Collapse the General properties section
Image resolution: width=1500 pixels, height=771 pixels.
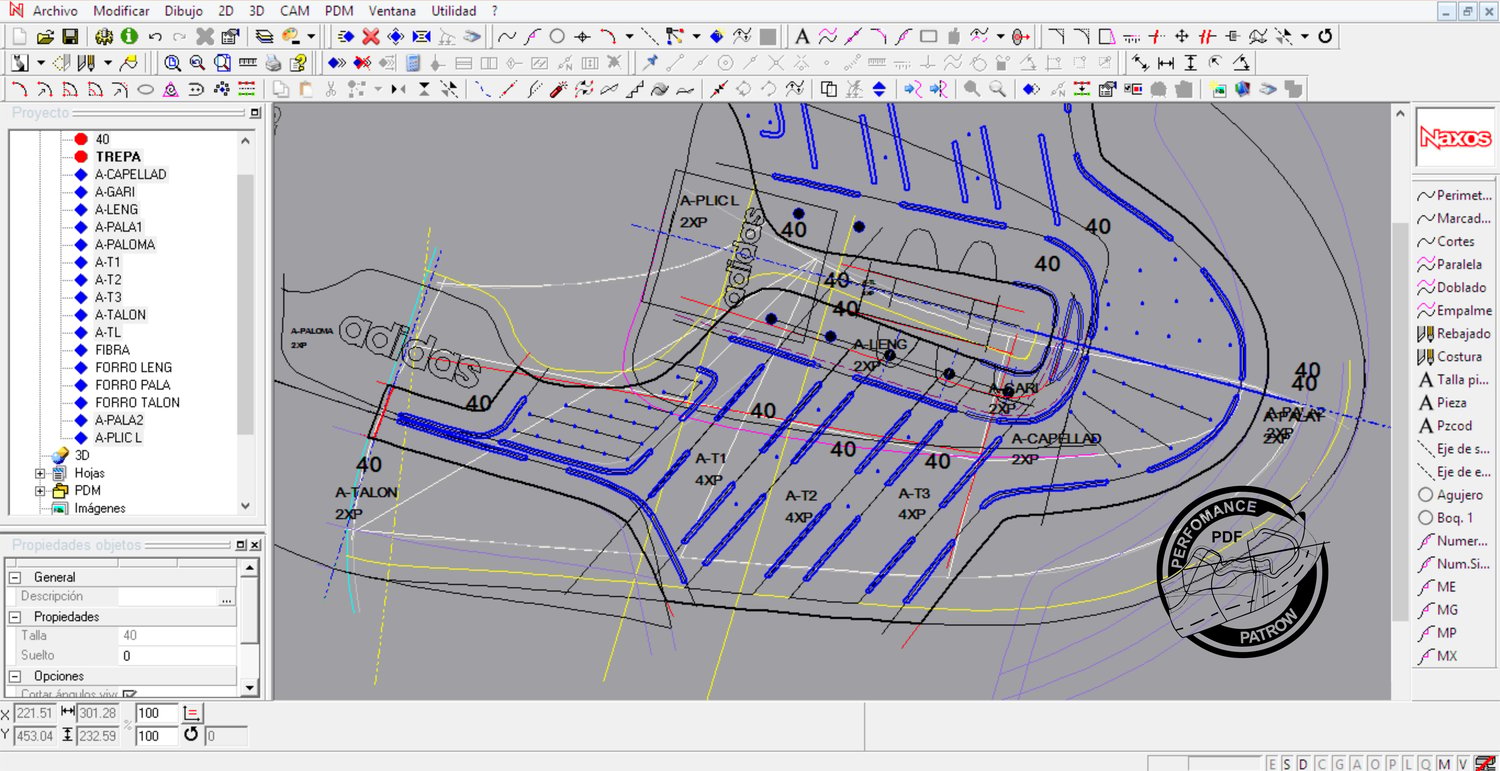[x=15, y=577]
